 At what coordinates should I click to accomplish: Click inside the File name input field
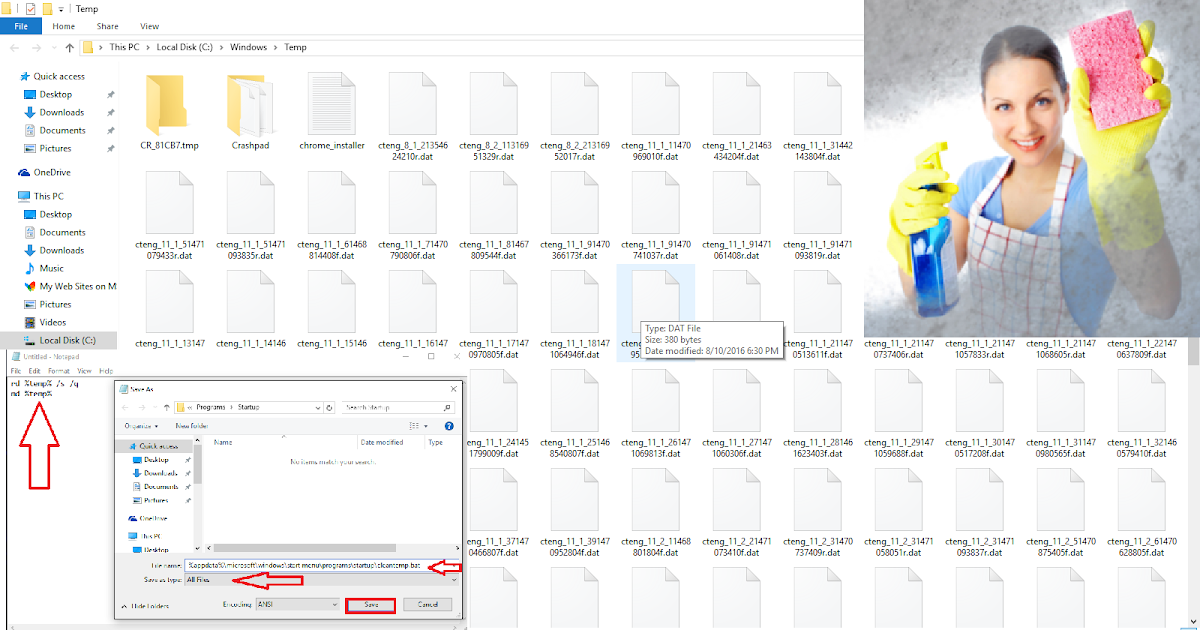[290, 566]
